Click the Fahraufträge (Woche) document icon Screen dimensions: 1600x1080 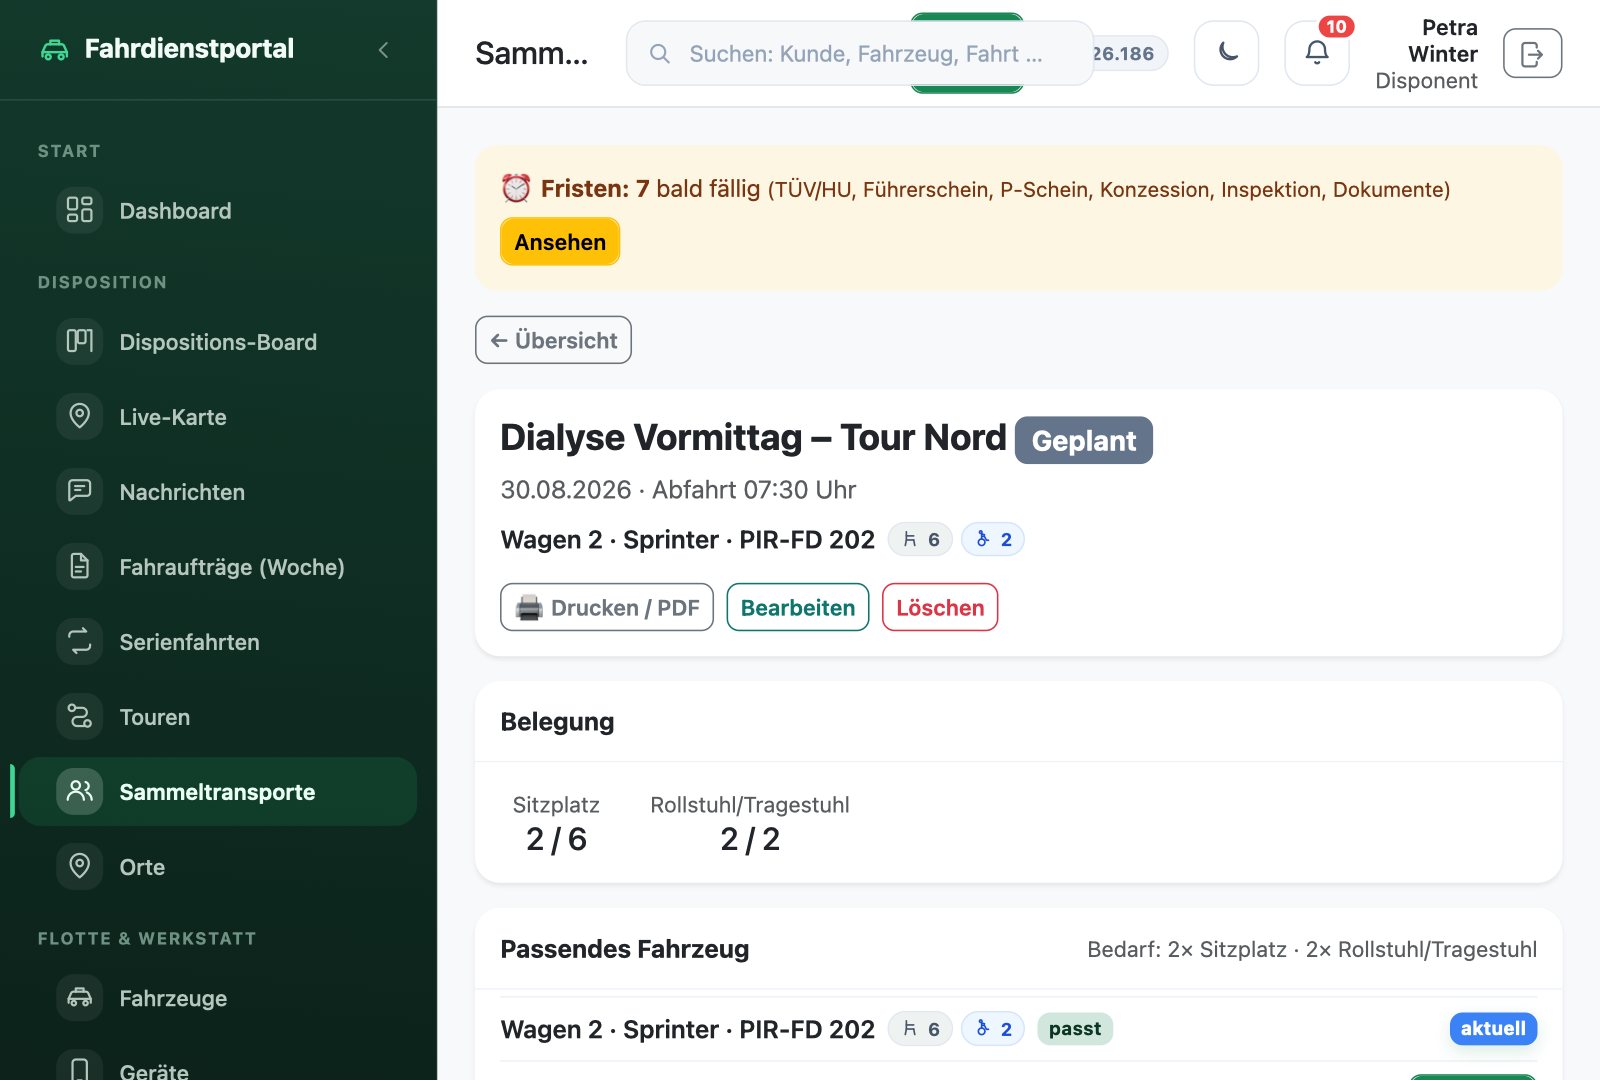[79, 566]
